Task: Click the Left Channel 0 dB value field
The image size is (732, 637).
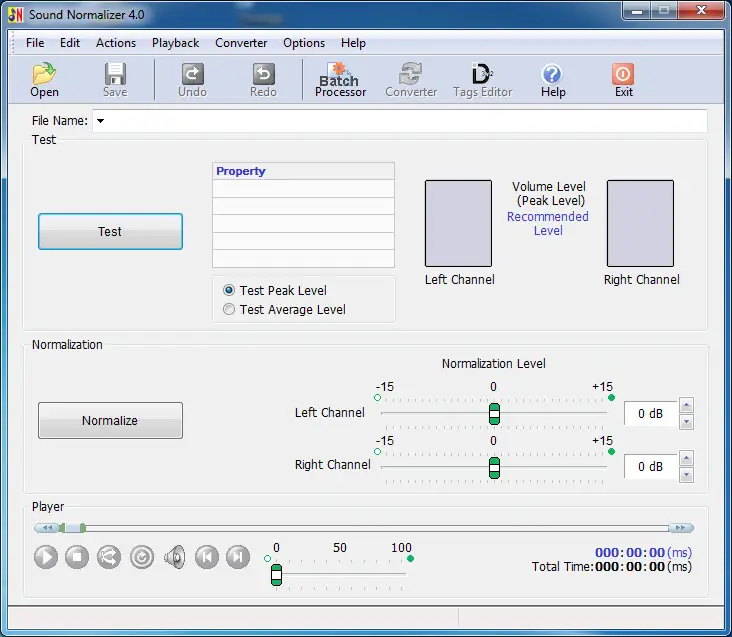Action: 651,413
